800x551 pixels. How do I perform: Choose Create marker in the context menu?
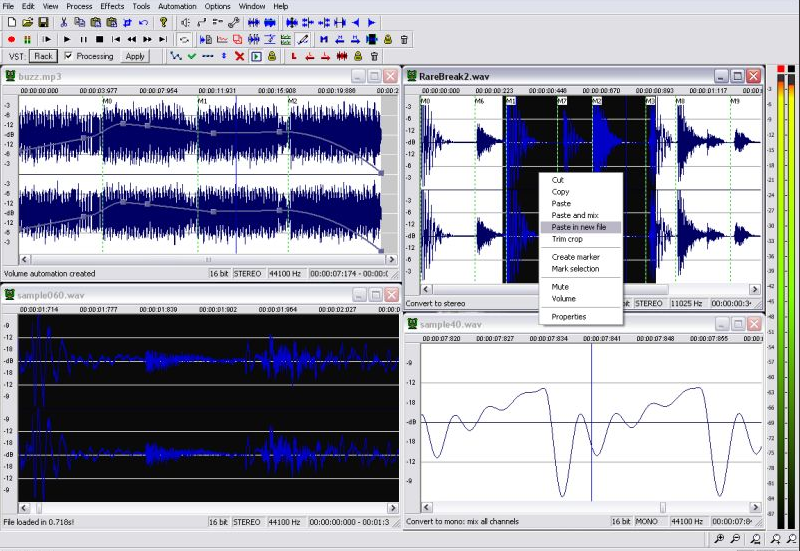point(581,257)
